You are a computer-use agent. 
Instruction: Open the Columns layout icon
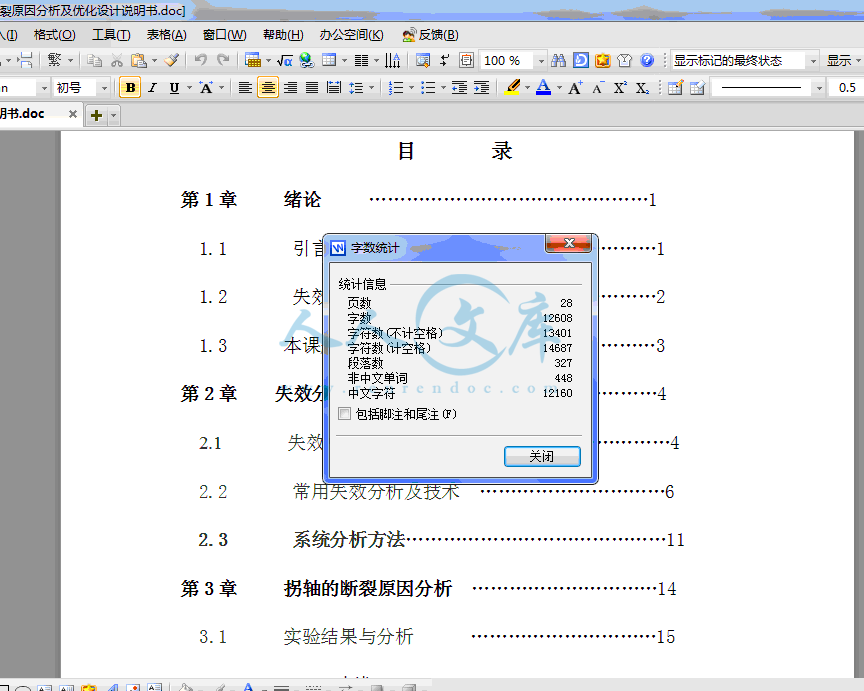tap(361, 60)
